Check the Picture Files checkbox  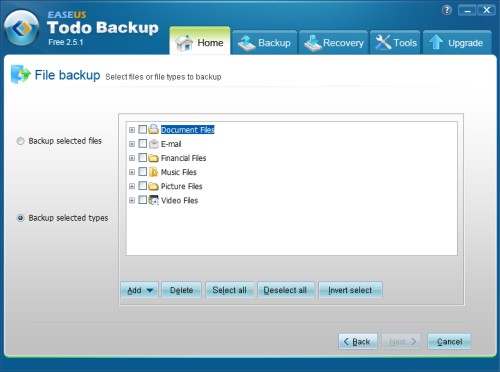coord(143,186)
